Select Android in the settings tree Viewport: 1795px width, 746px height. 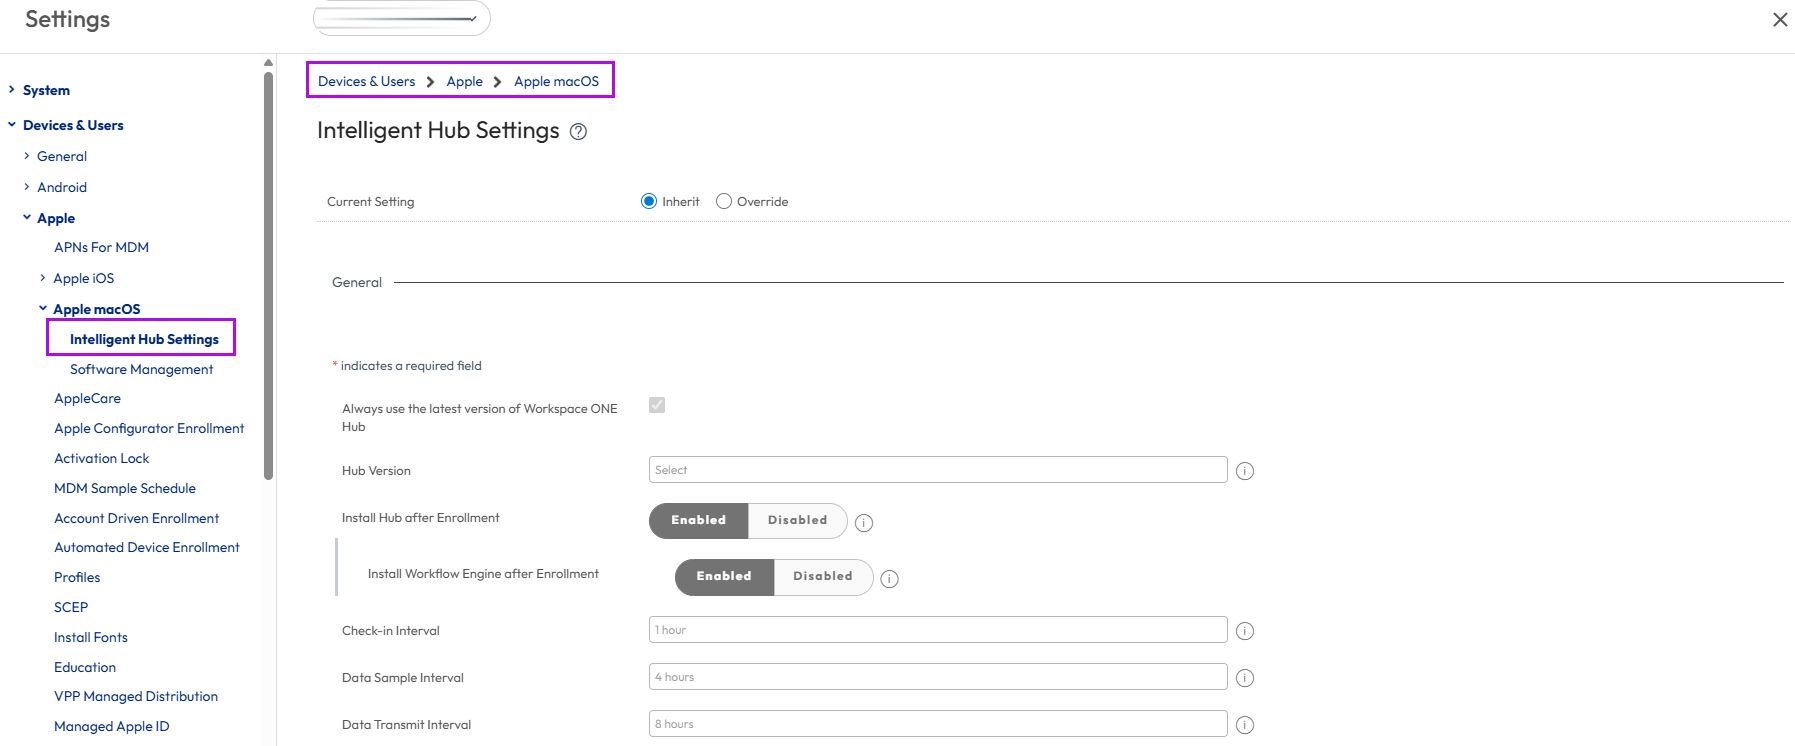click(62, 187)
